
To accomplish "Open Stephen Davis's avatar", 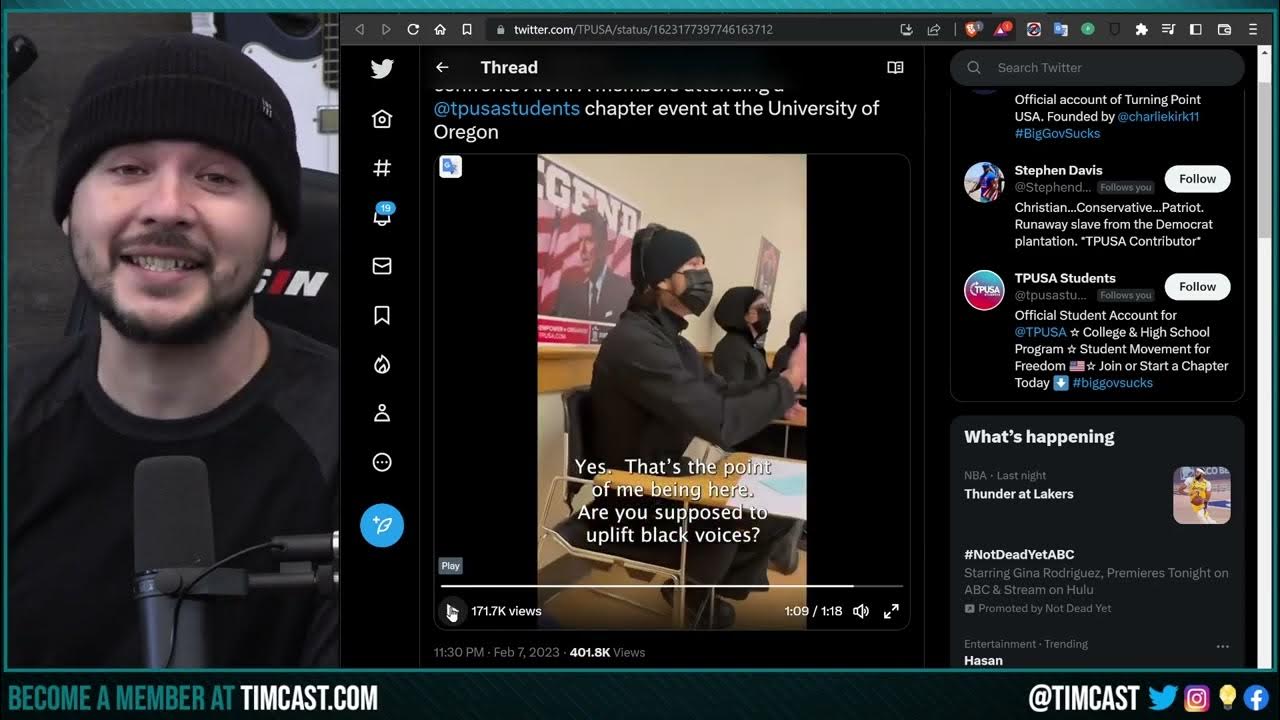I will click(x=984, y=182).
